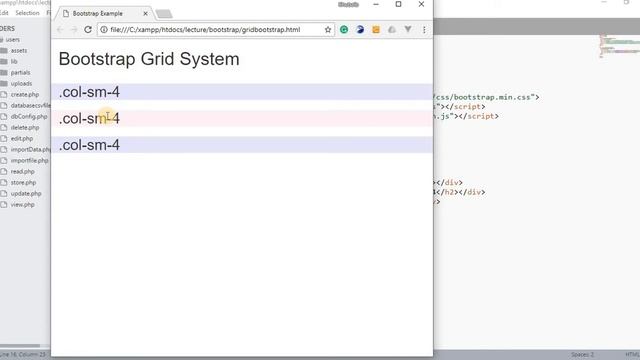This screenshot has height=360, width=640.
Task: Expand the uploads folder in sidebar
Action: (x=21, y=84)
